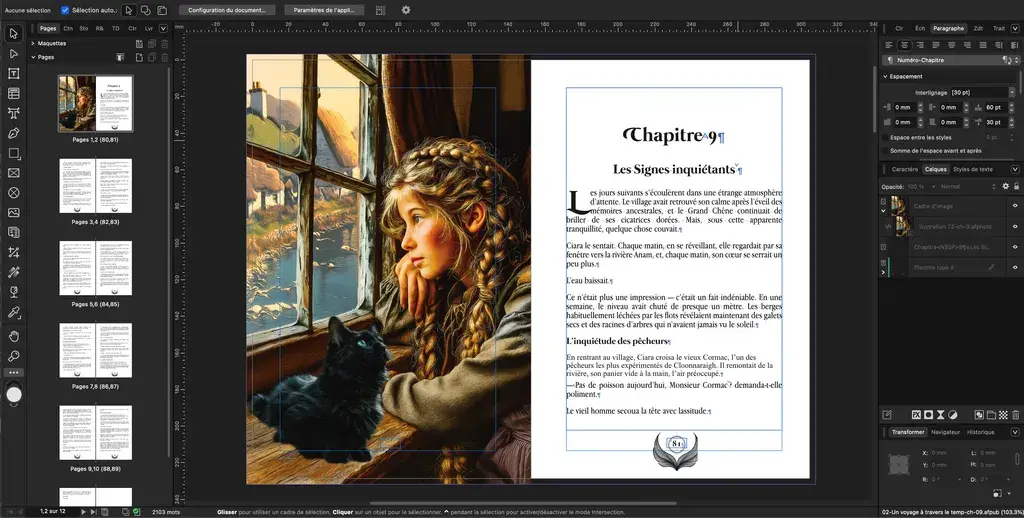1024x518 pixels.
Task: Toggle the Sélection auto checkbox
Action: coord(65,10)
